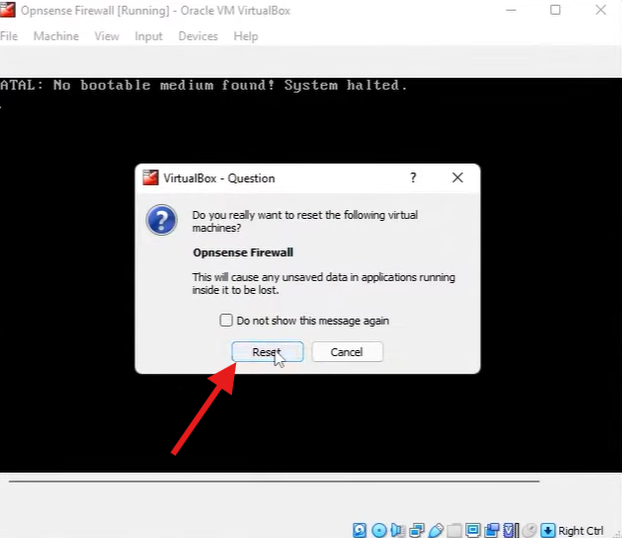Screen dimensions: 622x538
Task: Open the View menu
Action: (x=106, y=36)
